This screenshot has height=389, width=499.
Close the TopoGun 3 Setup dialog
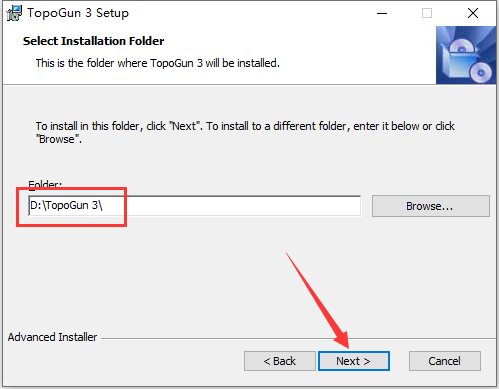coord(473,13)
